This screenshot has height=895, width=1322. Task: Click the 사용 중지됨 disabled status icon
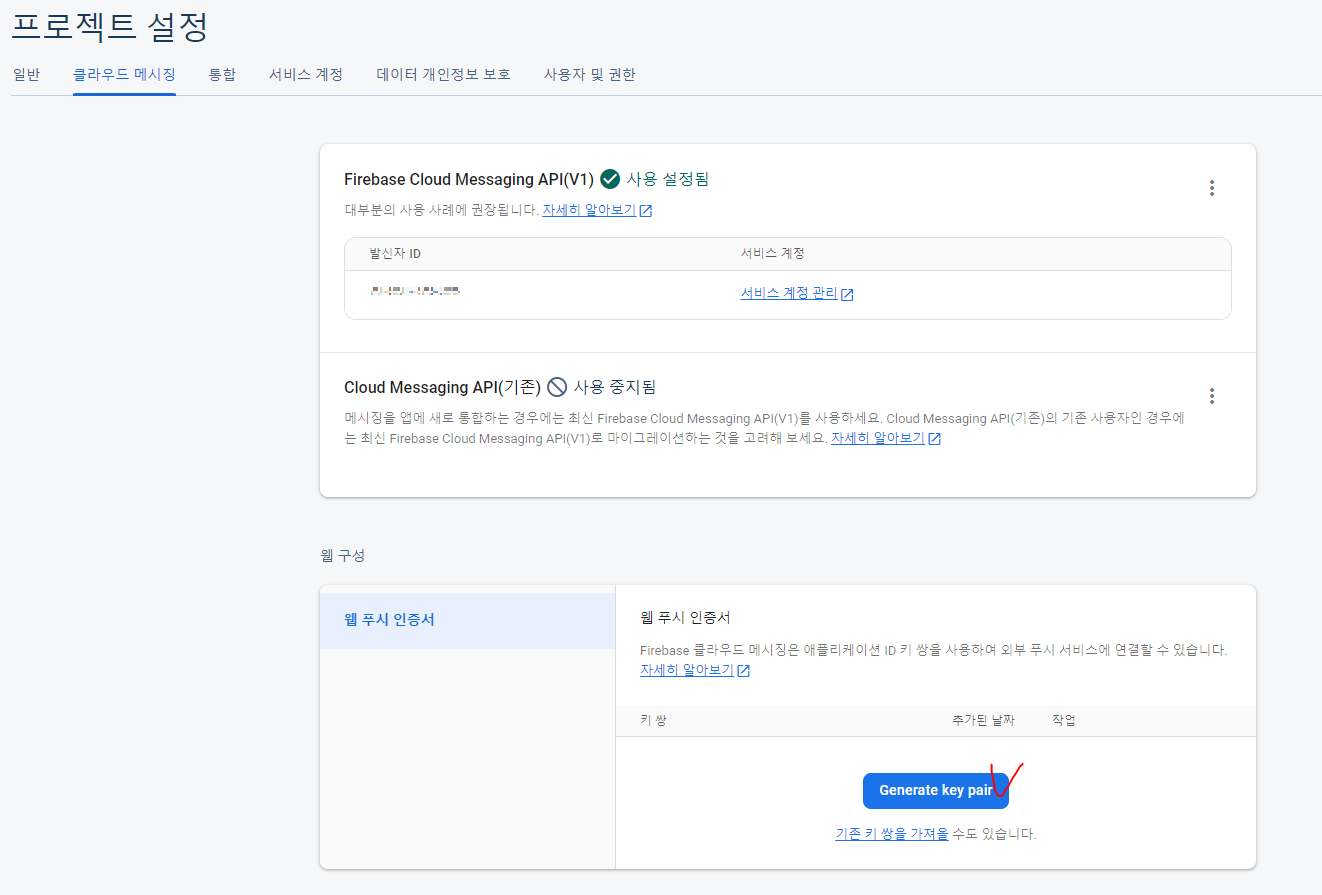click(x=557, y=387)
